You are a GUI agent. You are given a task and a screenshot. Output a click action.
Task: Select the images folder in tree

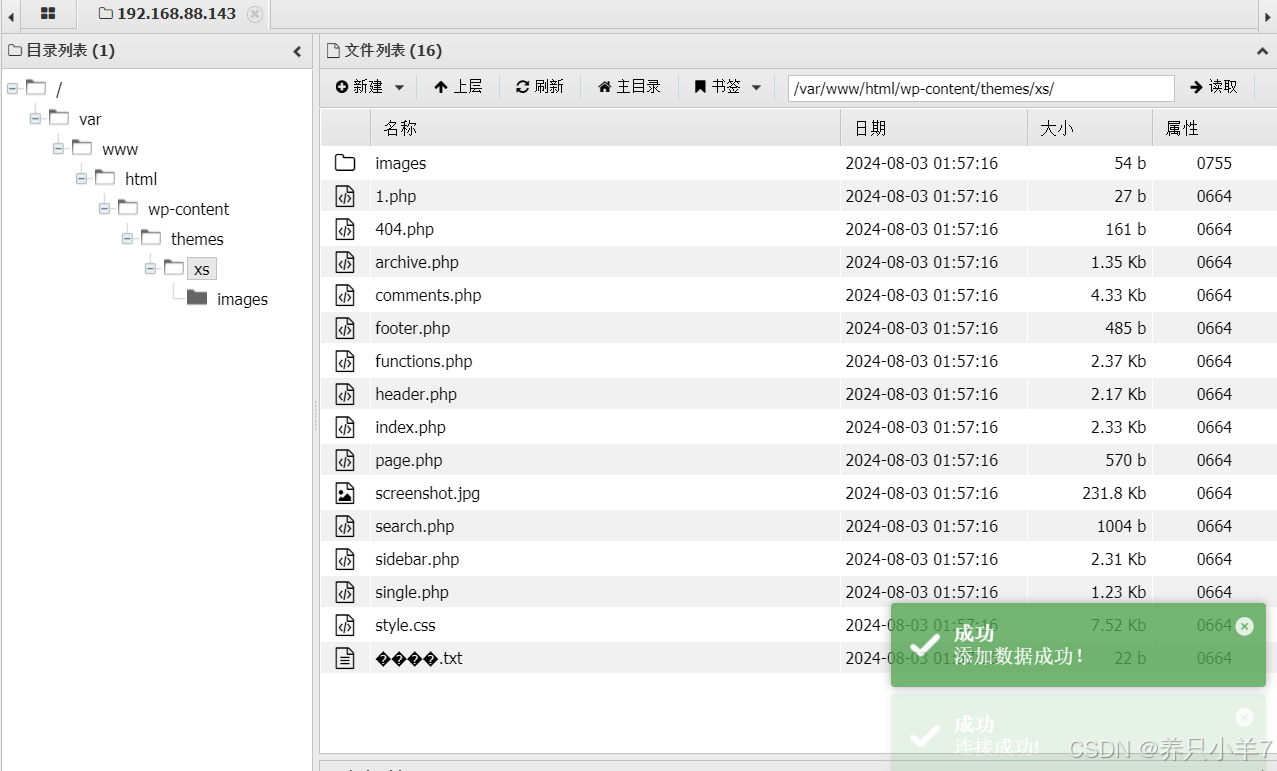click(x=242, y=299)
